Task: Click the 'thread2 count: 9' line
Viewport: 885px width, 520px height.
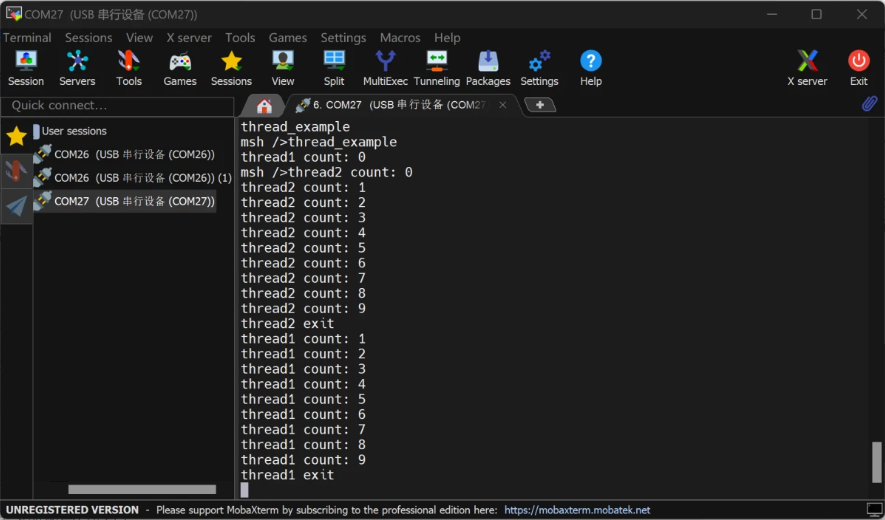Action: (x=303, y=308)
